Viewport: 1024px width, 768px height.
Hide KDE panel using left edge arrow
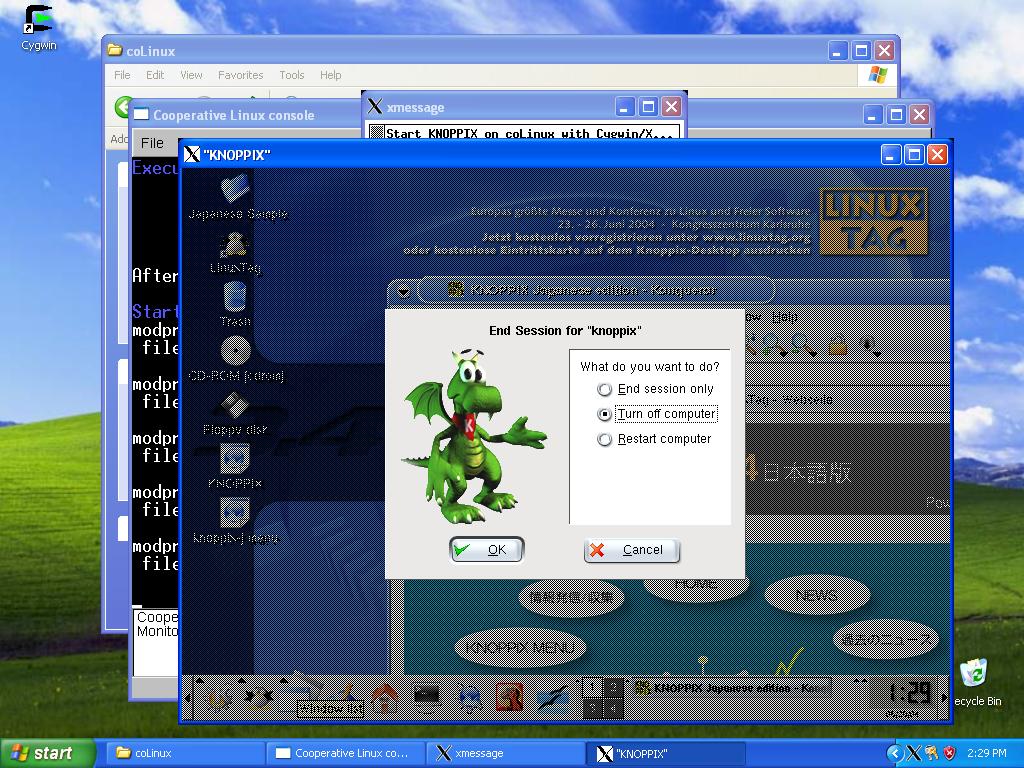point(189,698)
